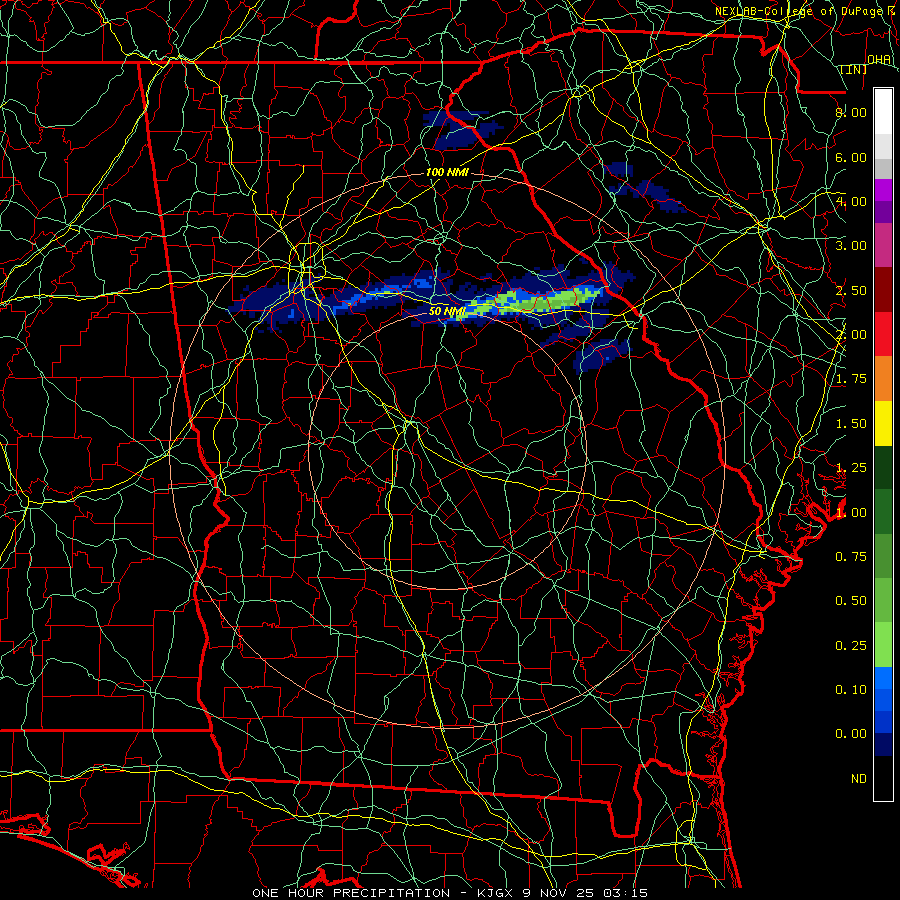Click the 0.10 legend value
Image resolution: width=900 pixels, height=900 pixels.
tap(851, 690)
